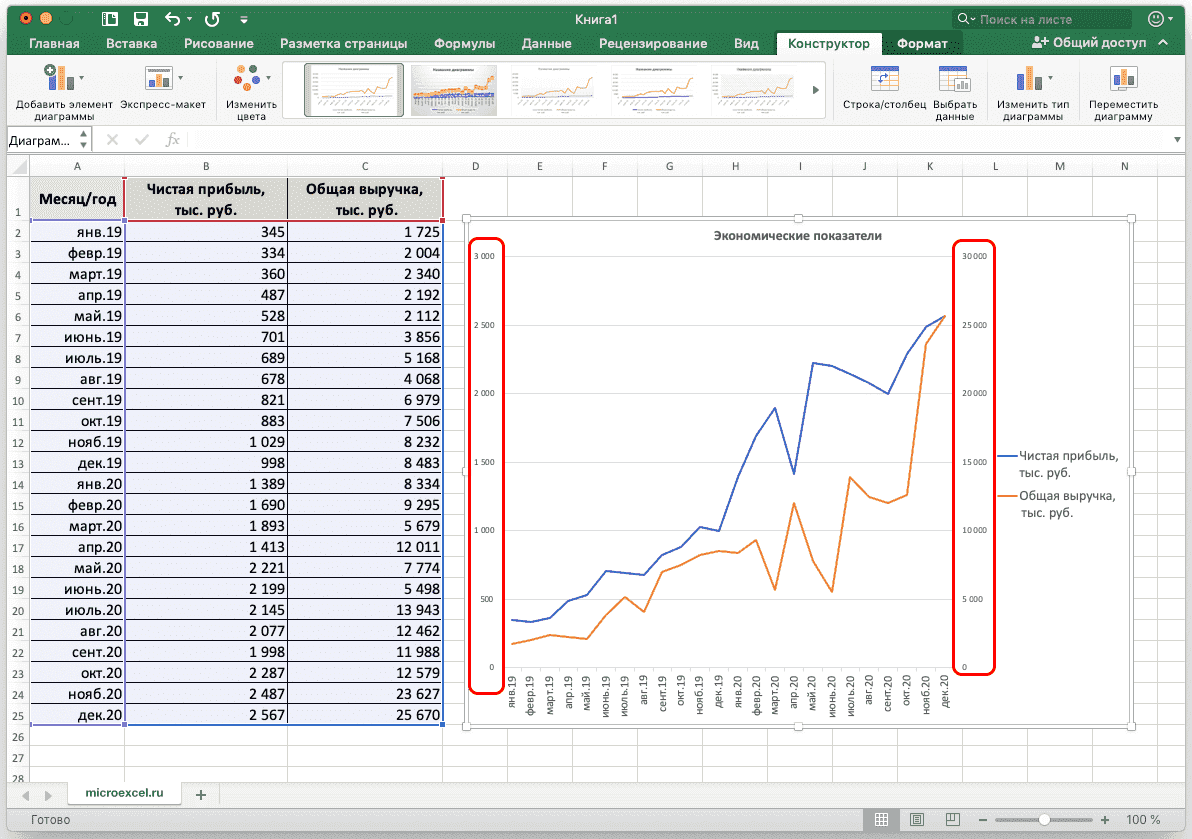Add a new sheet with plus icon
This screenshot has height=839, width=1192.
[x=201, y=794]
